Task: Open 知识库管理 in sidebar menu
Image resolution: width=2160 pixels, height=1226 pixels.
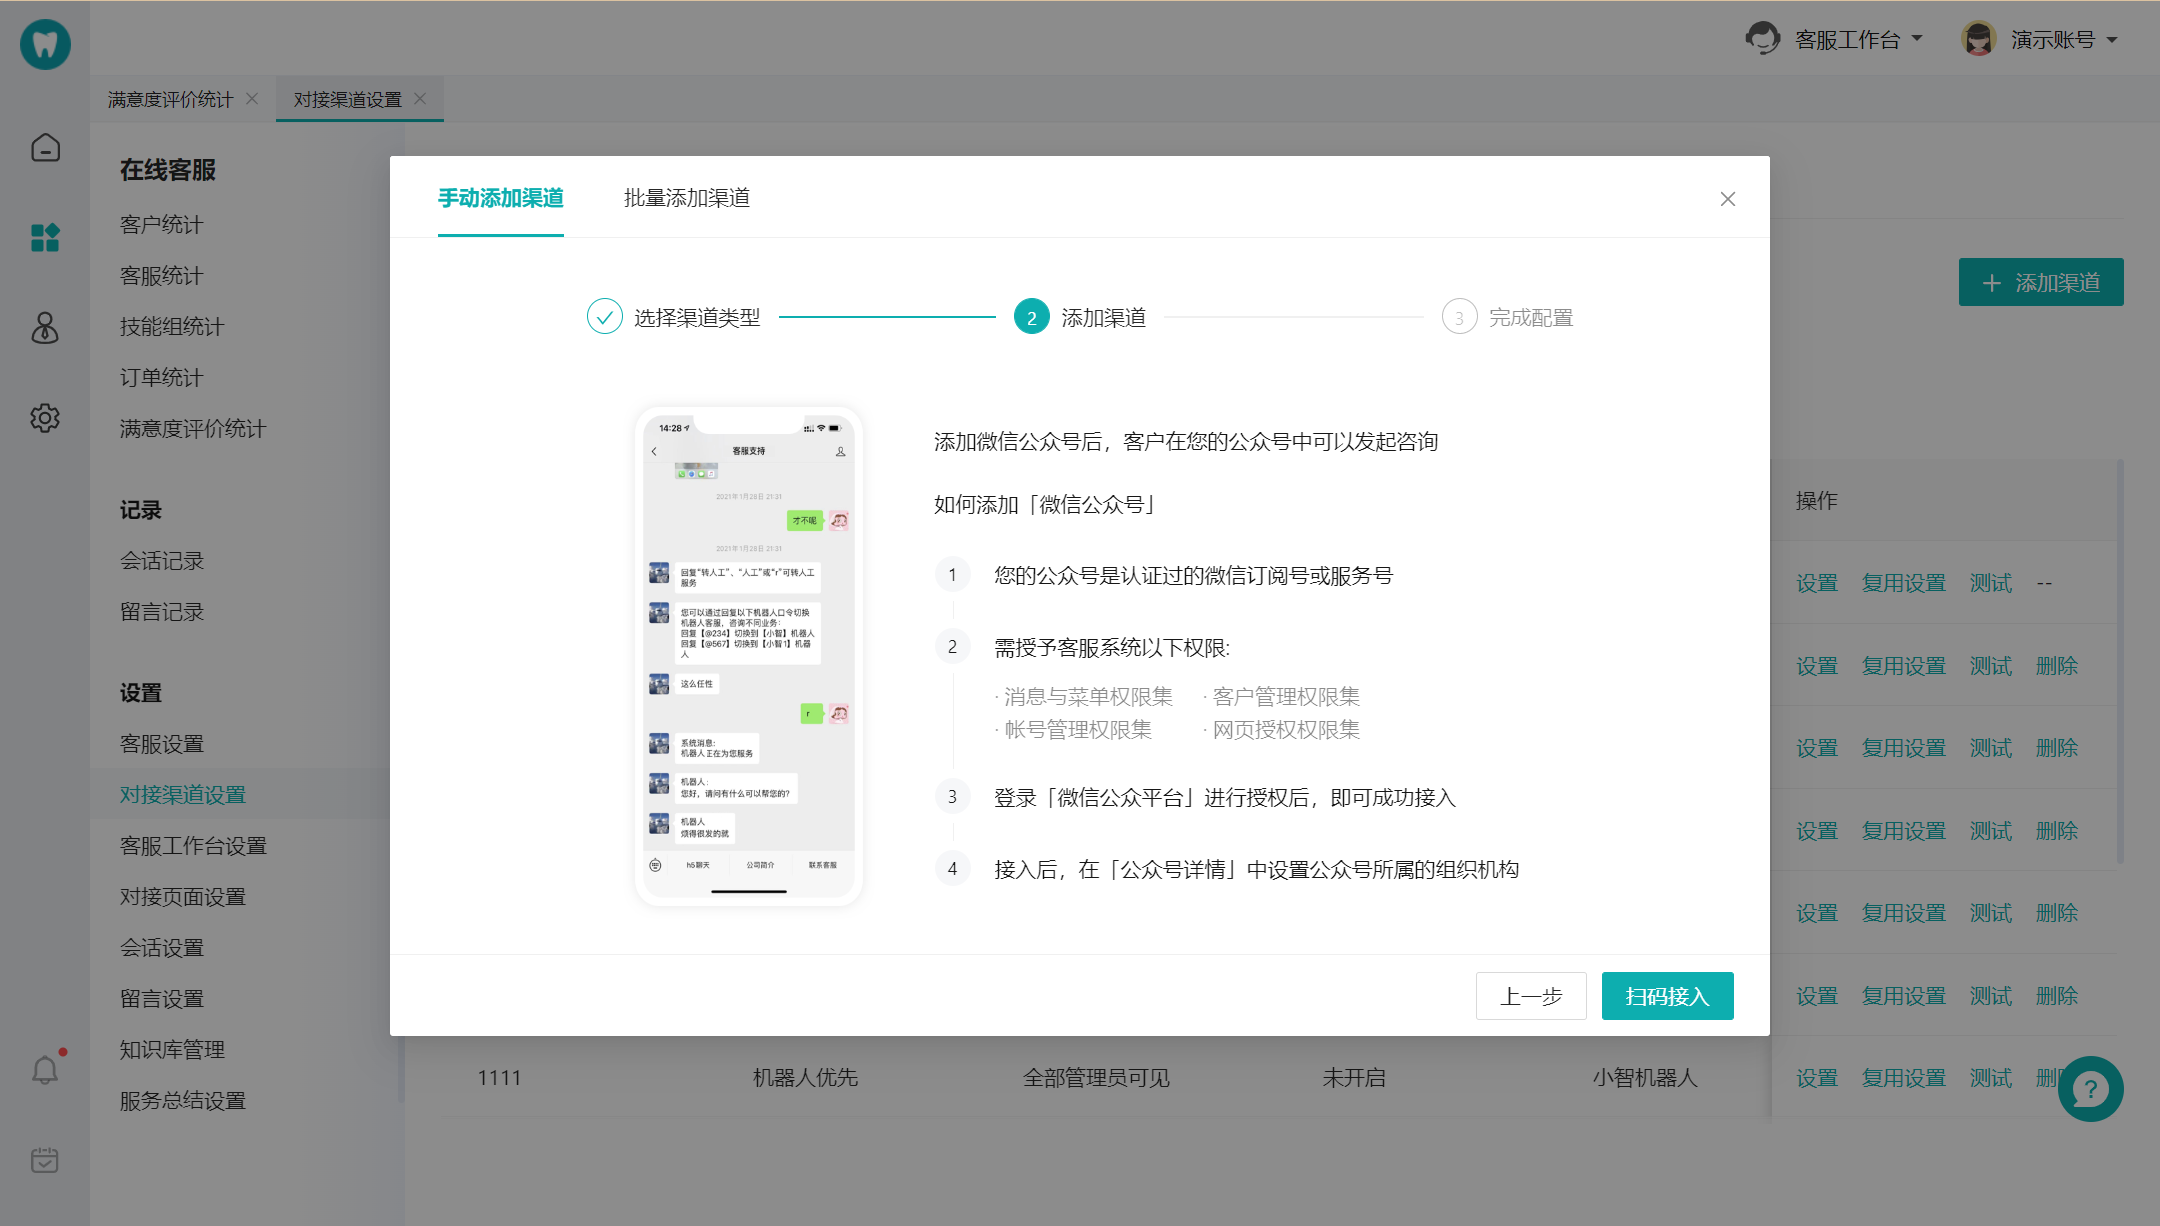Action: tap(172, 1049)
